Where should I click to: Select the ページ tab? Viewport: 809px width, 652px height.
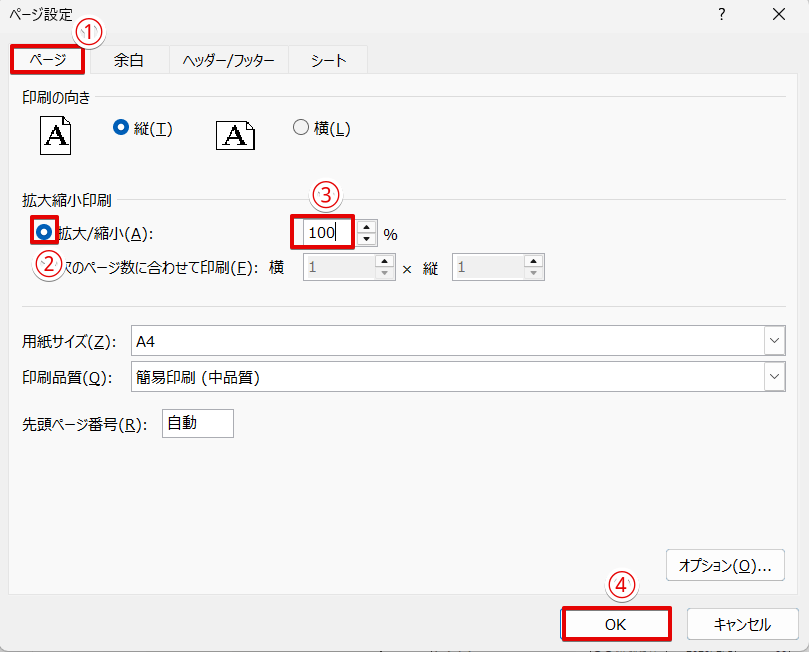pyautogui.click(x=45, y=60)
